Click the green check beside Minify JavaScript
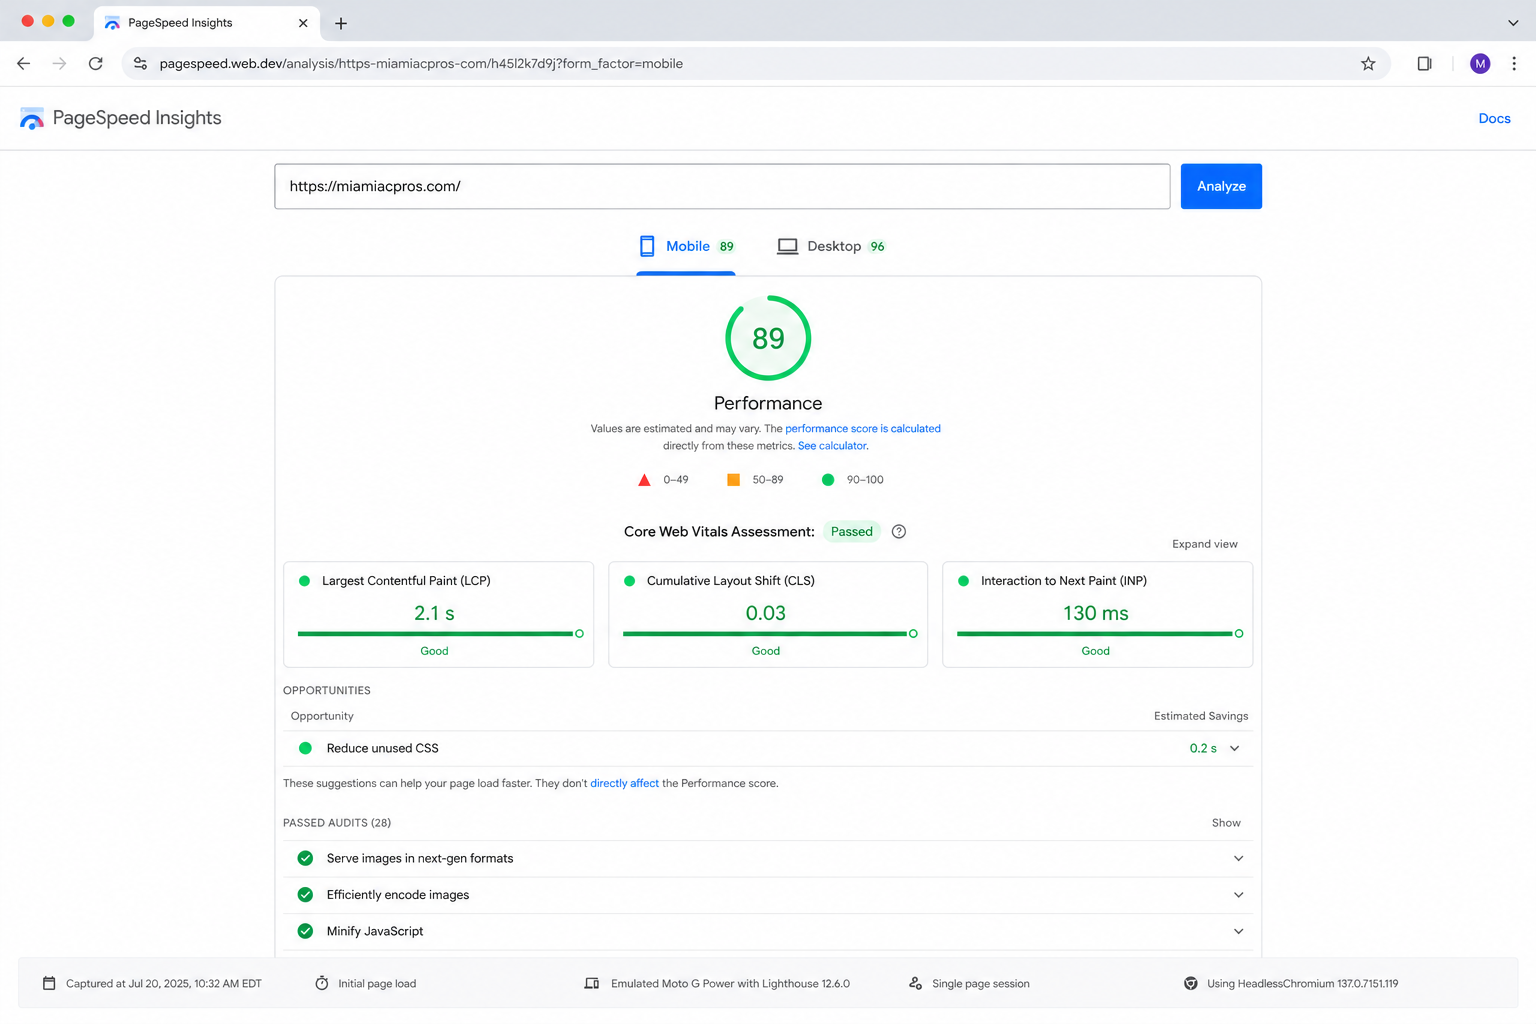This screenshot has height=1024, width=1536. [x=305, y=931]
